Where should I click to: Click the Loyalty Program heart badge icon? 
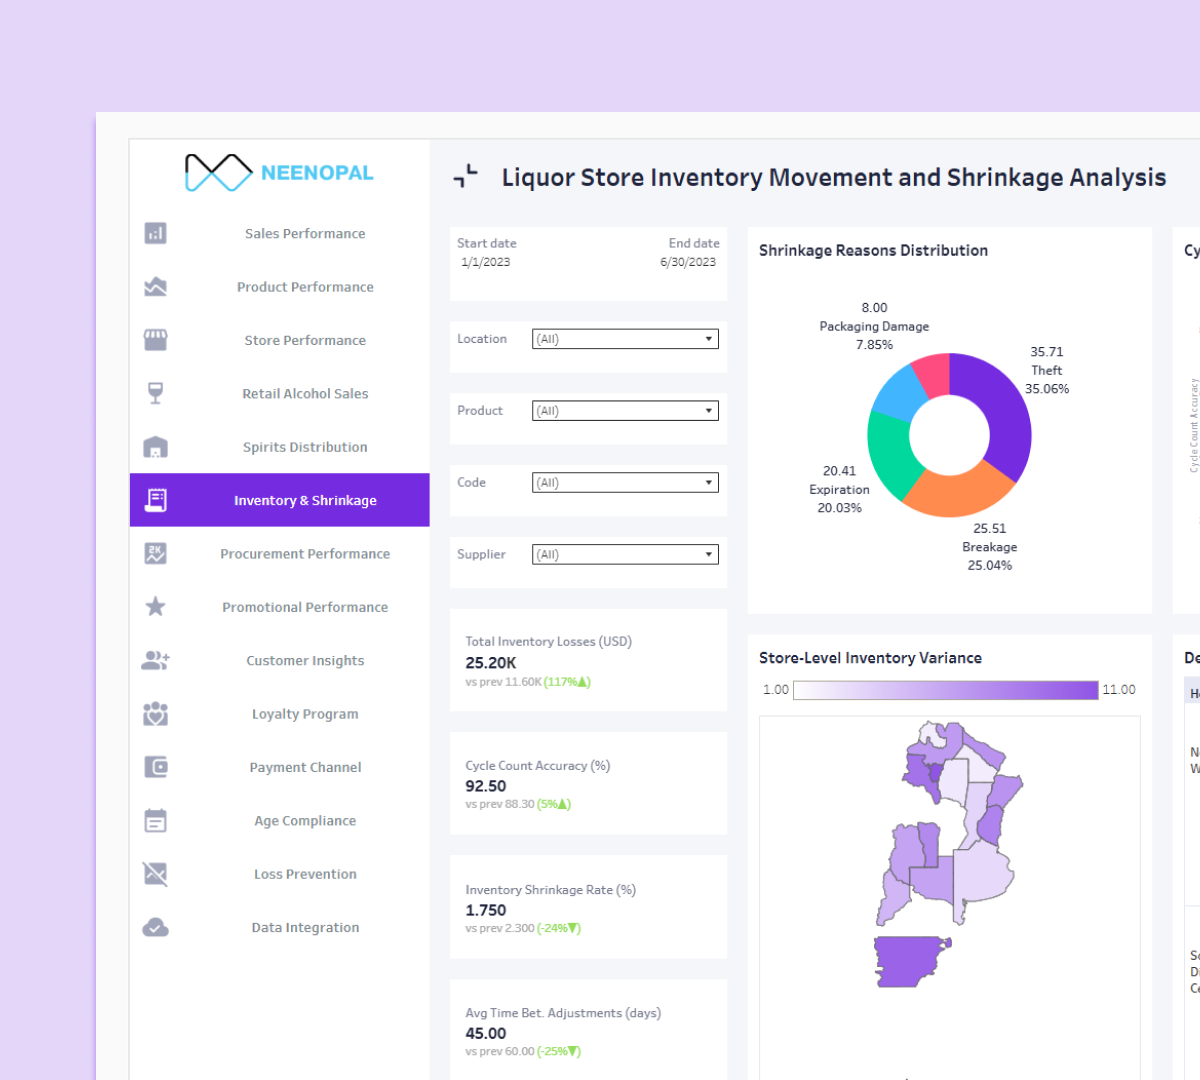pyautogui.click(x=155, y=713)
